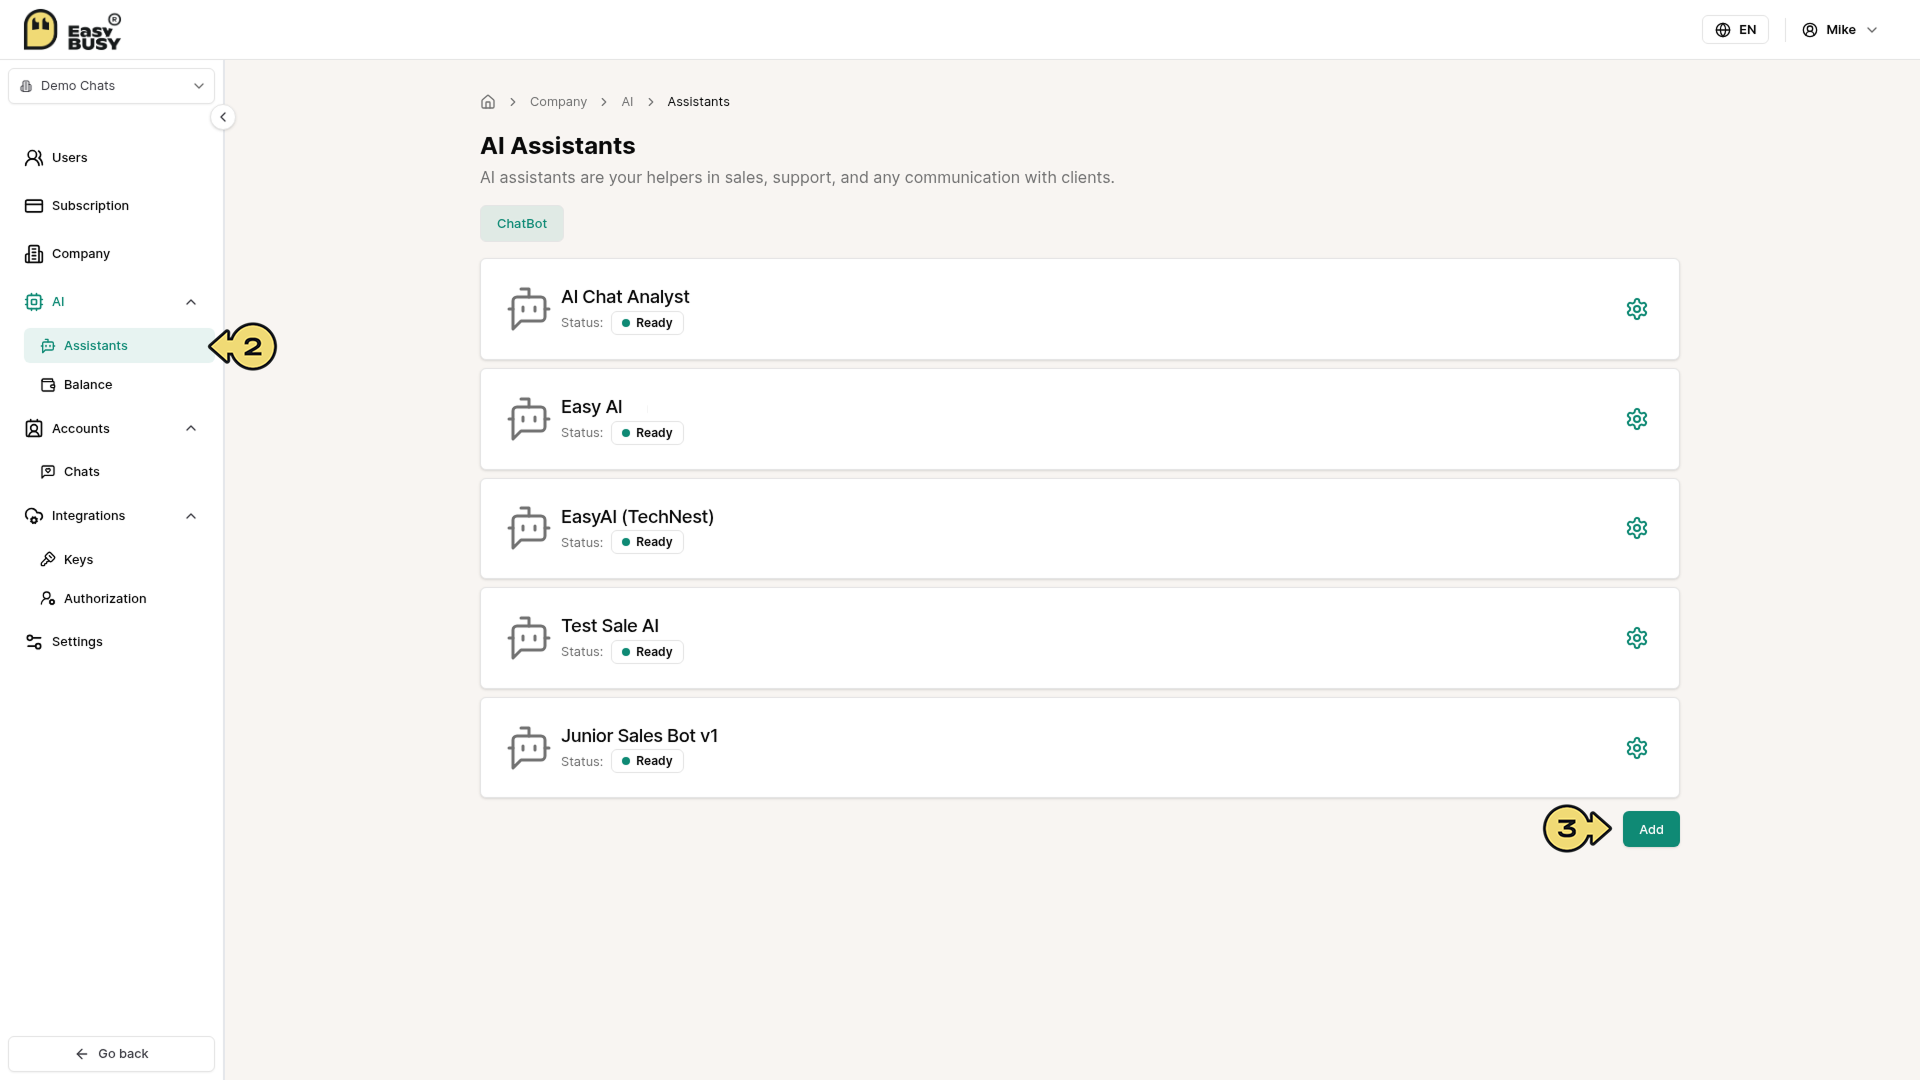The height and width of the screenshot is (1080, 1920).
Task: Click Ready status badge of AI Chat Analyst
Action: click(647, 323)
